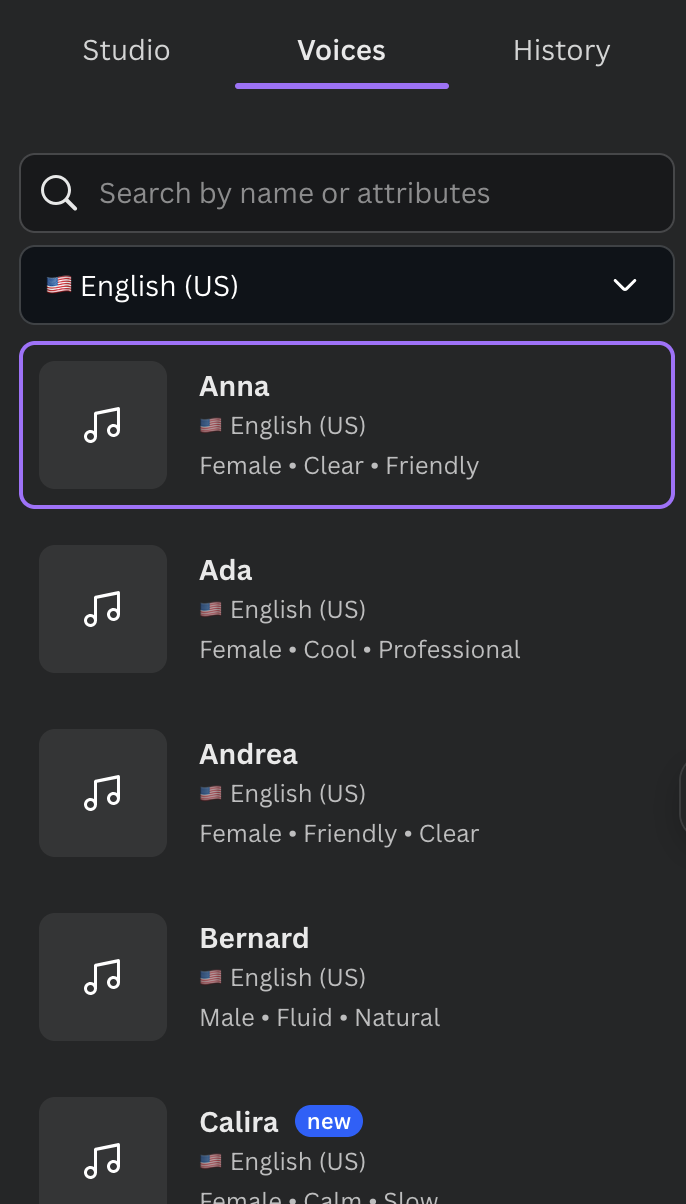Select Bernard voice name
The height and width of the screenshot is (1204, 686).
tap(254, 938)
